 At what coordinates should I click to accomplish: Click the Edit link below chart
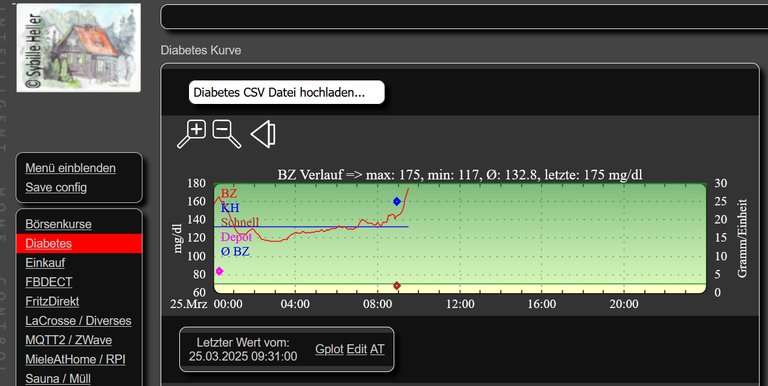(x=357, y=349)
